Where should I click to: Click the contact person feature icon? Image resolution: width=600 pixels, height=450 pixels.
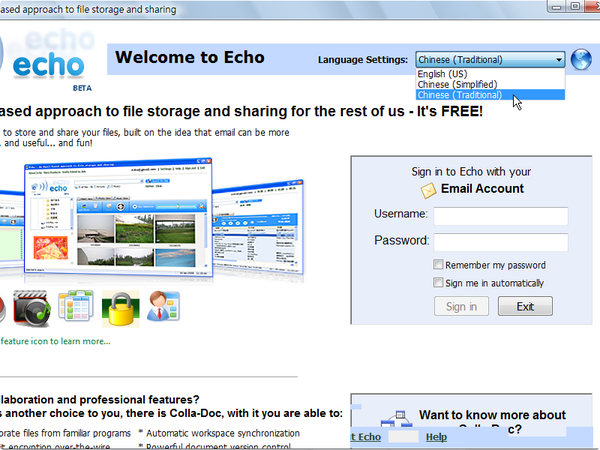[163, 306]
